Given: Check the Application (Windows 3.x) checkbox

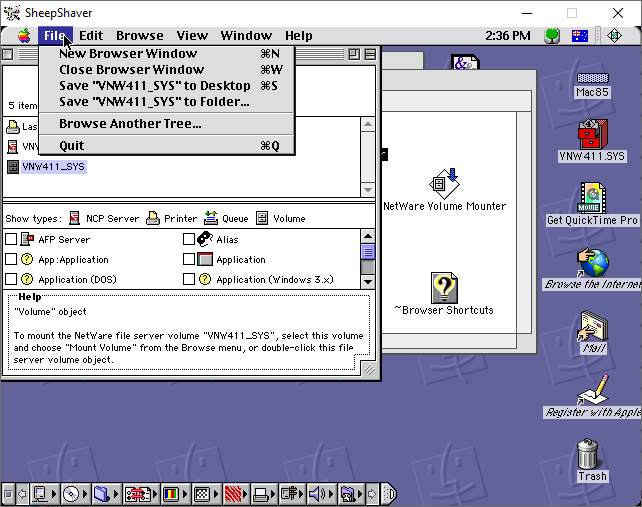Looking at the screenshot, I should pyautogui.click(x=189, y=279).
